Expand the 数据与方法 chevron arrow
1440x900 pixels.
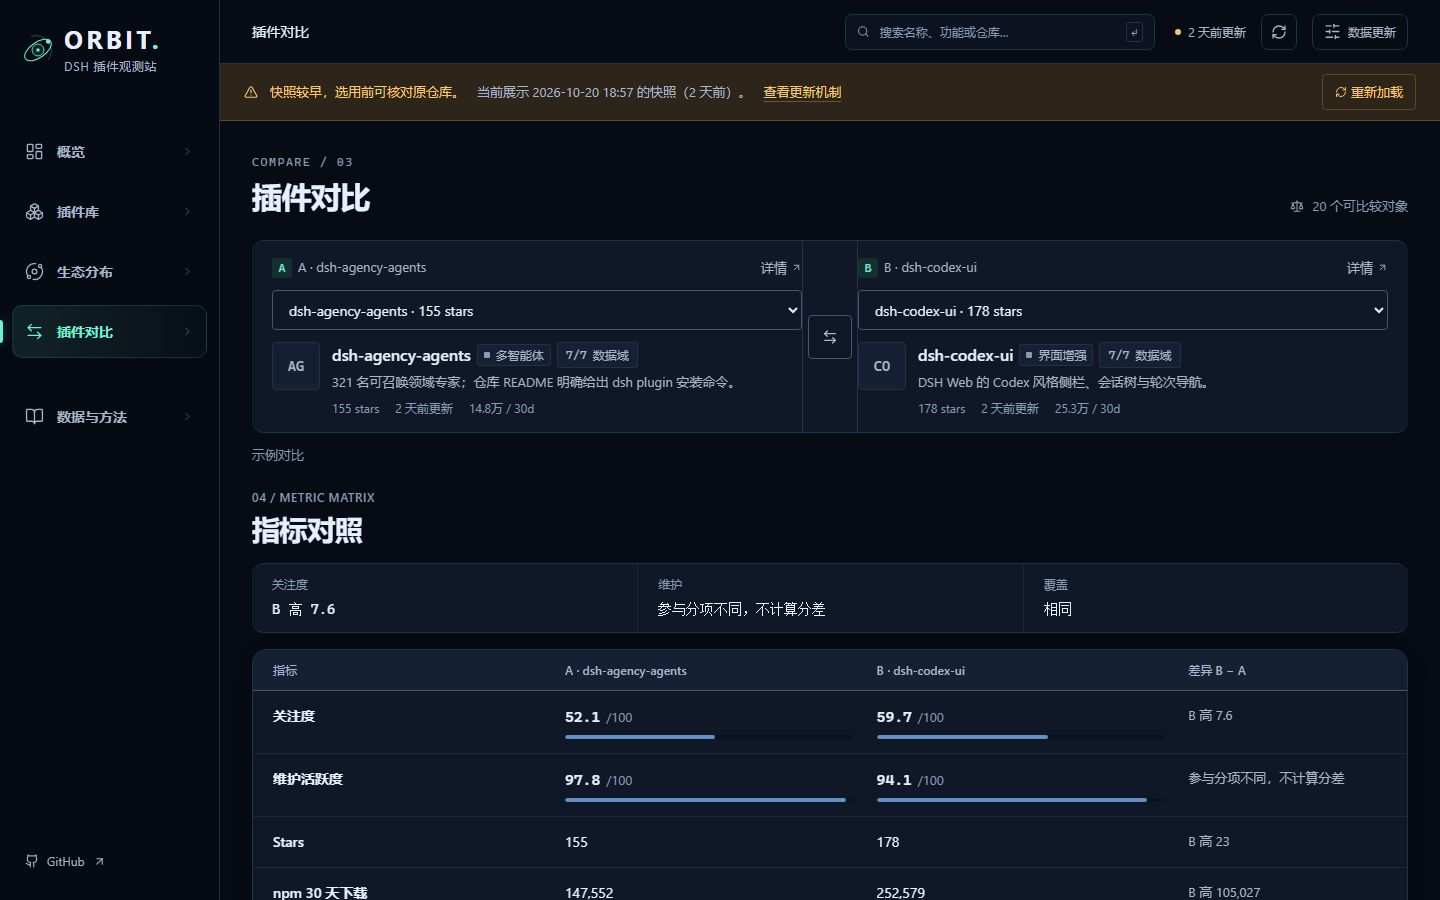click(x=187, y=416)
